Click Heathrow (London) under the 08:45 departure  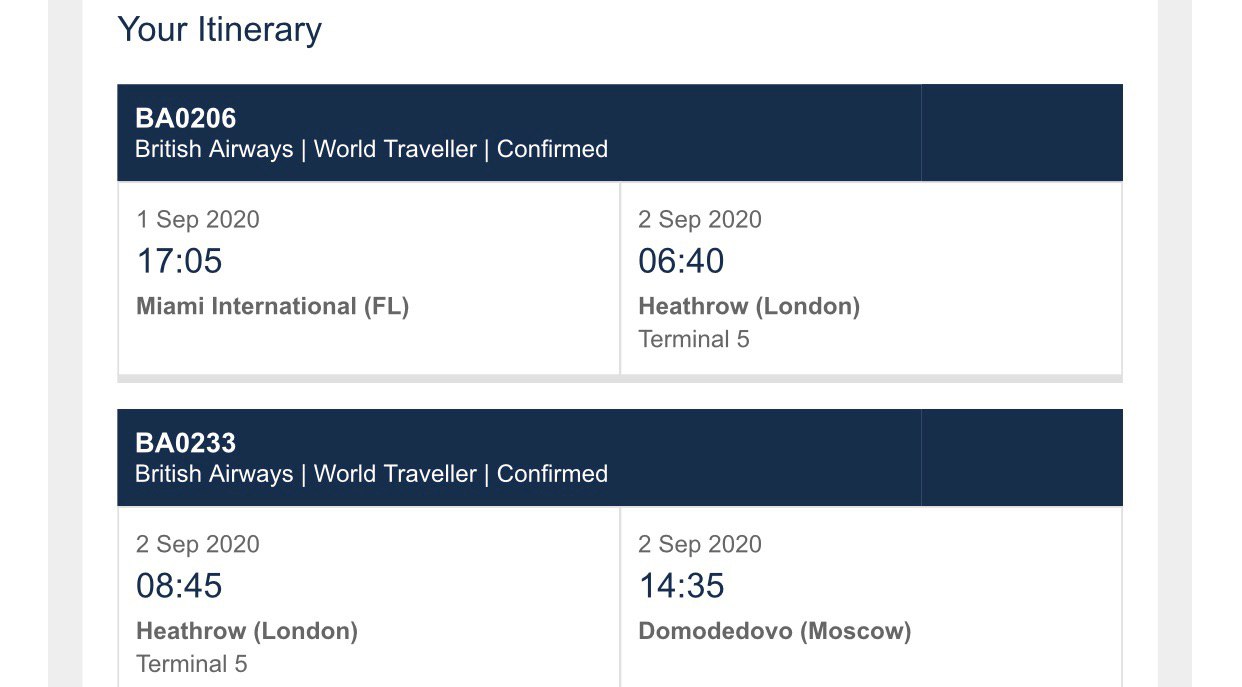coord(247,631)
